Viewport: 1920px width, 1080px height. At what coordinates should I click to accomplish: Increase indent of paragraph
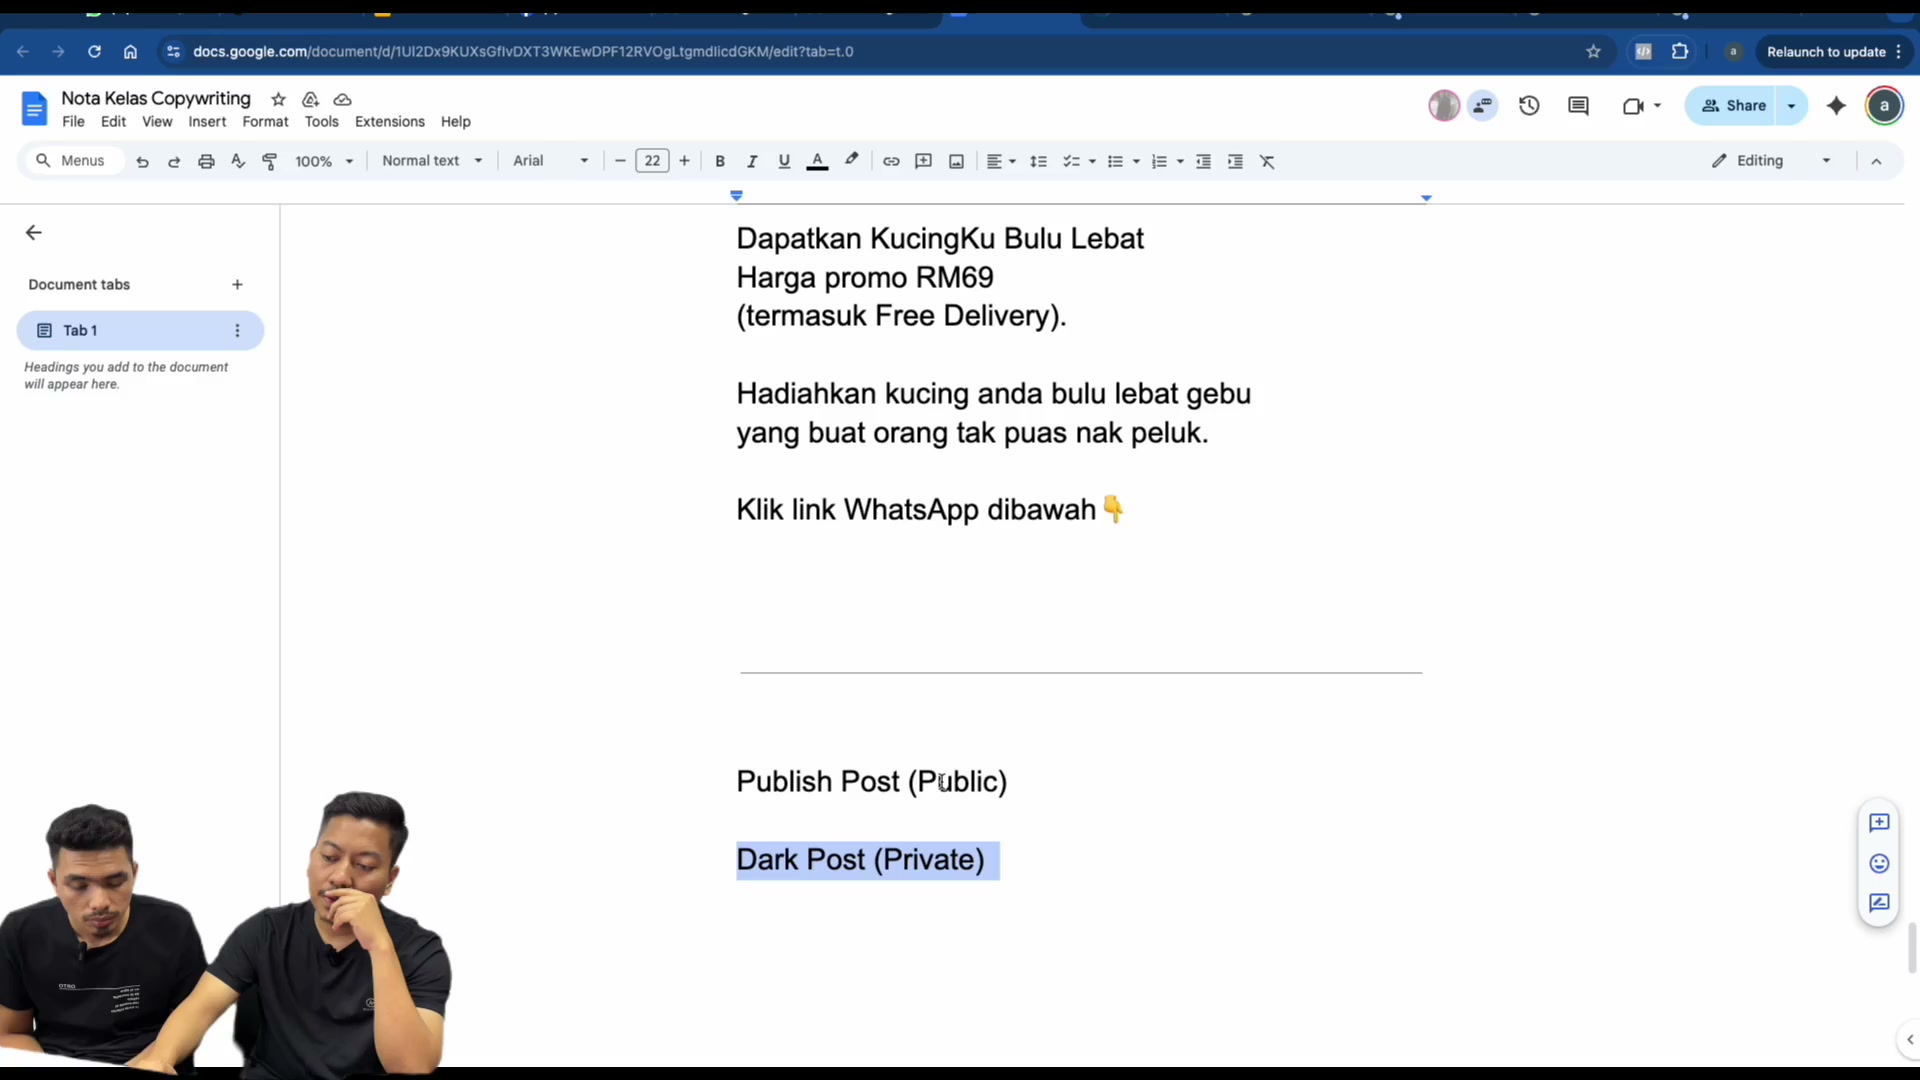point(1235,161)
